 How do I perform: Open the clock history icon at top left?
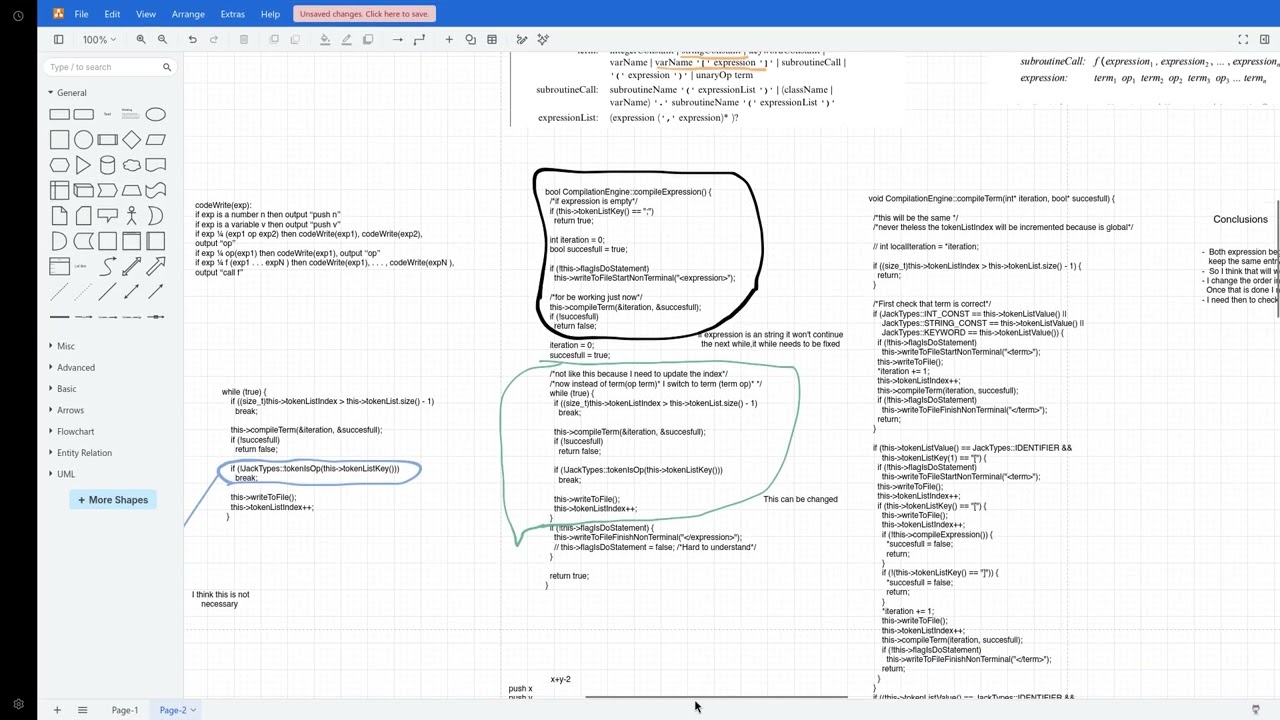18,16
